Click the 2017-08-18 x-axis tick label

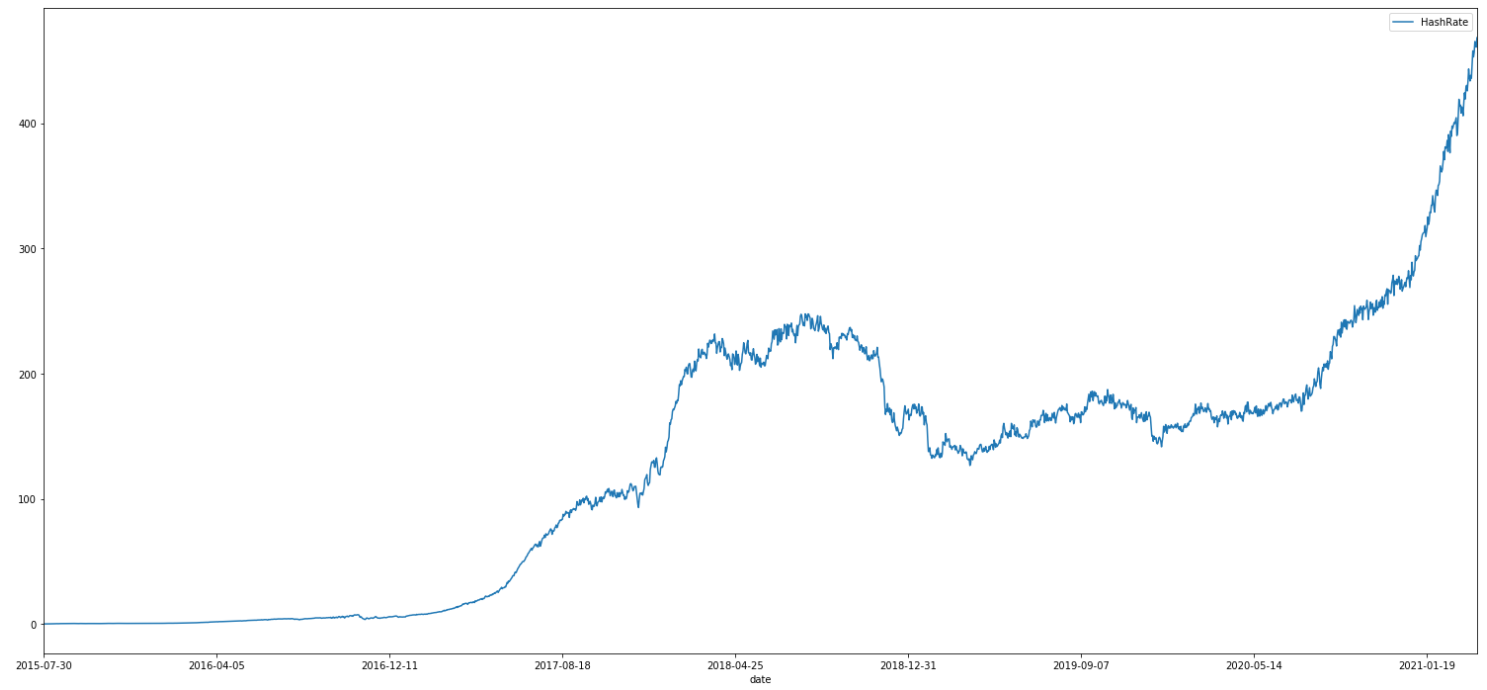click(562, 664)
